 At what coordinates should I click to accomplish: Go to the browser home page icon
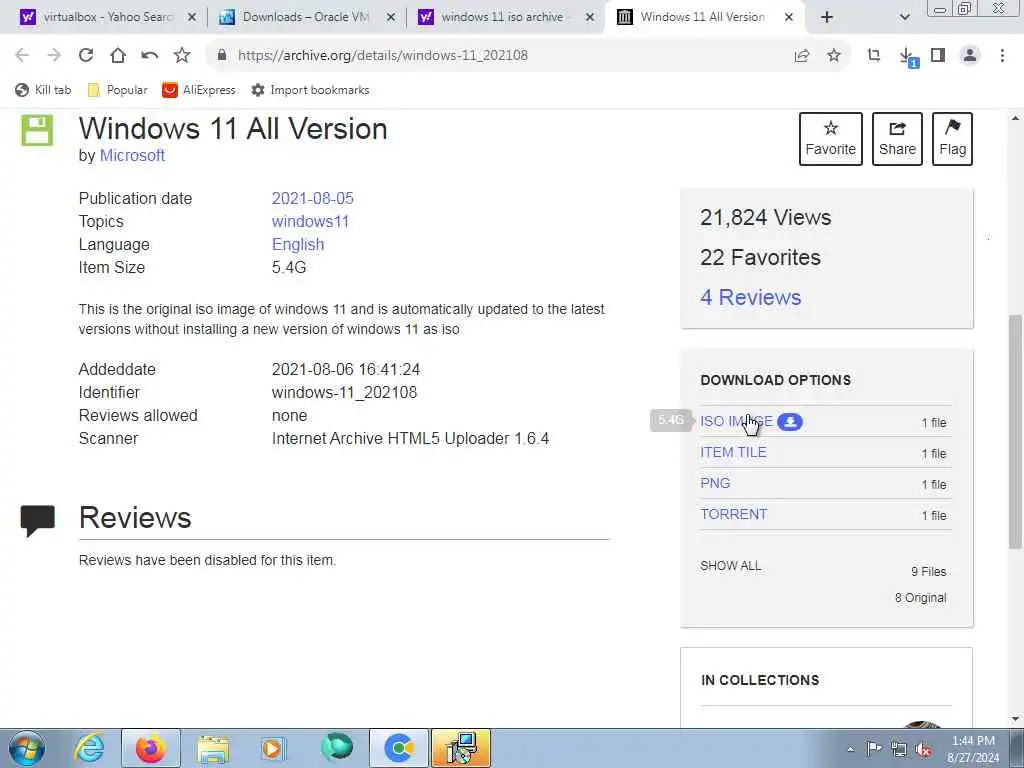pyautogui.click(x=118, y=56)
